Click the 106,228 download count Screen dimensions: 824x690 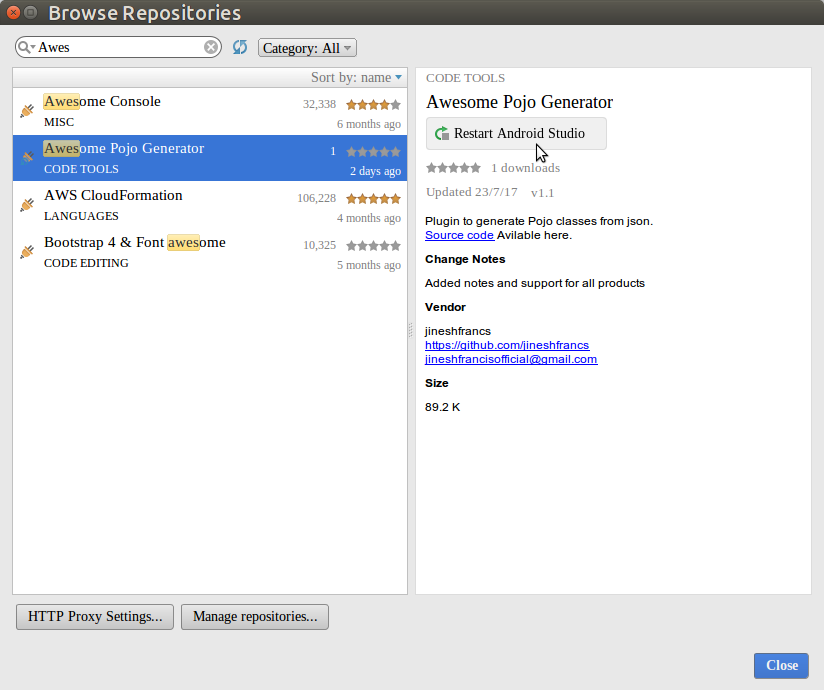(x=316, y=198)
